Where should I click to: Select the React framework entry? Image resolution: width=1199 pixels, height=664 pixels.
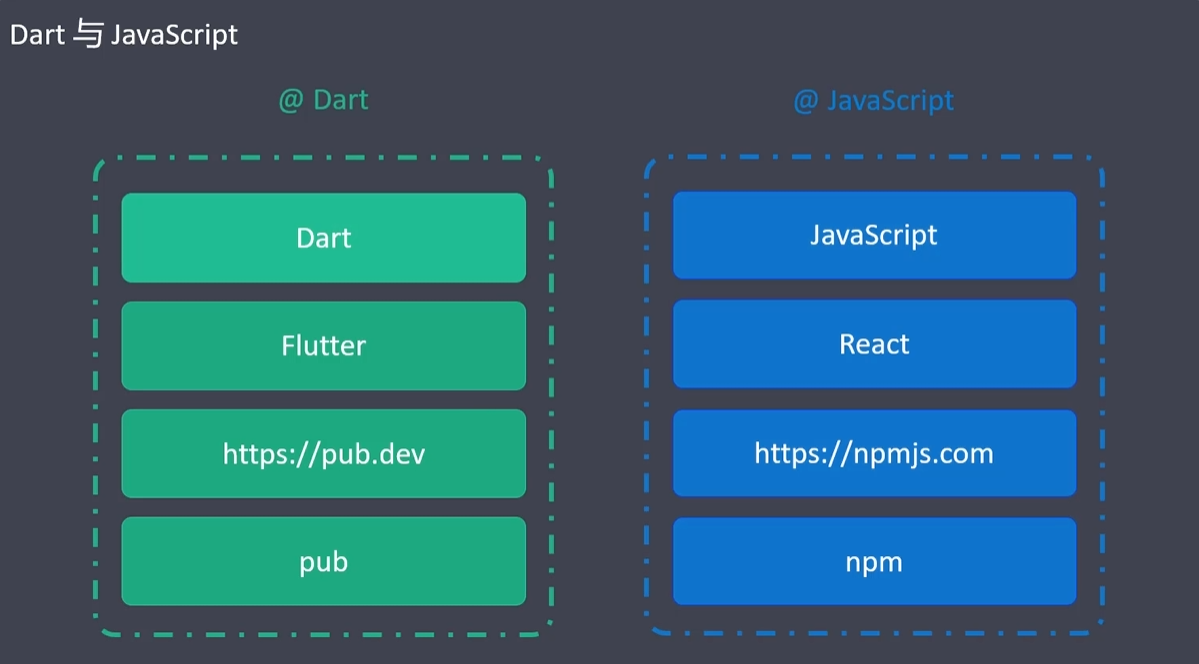(x=874, y=343)
